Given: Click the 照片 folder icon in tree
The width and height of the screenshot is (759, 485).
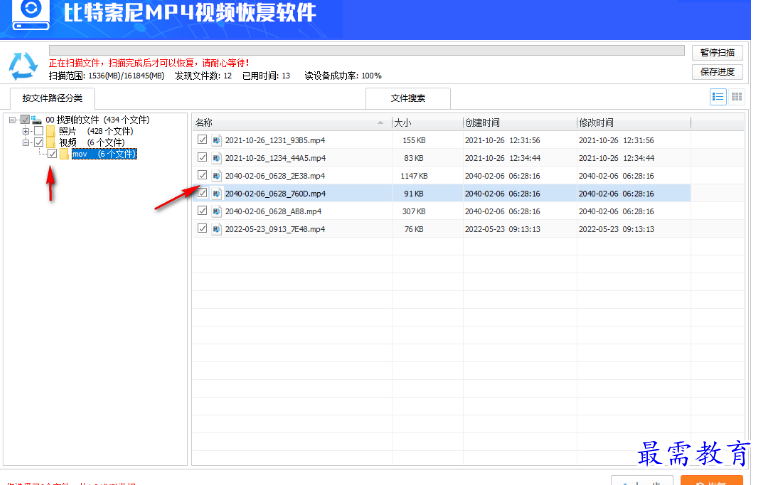Looking at the screenshot, I should point(51,131).
